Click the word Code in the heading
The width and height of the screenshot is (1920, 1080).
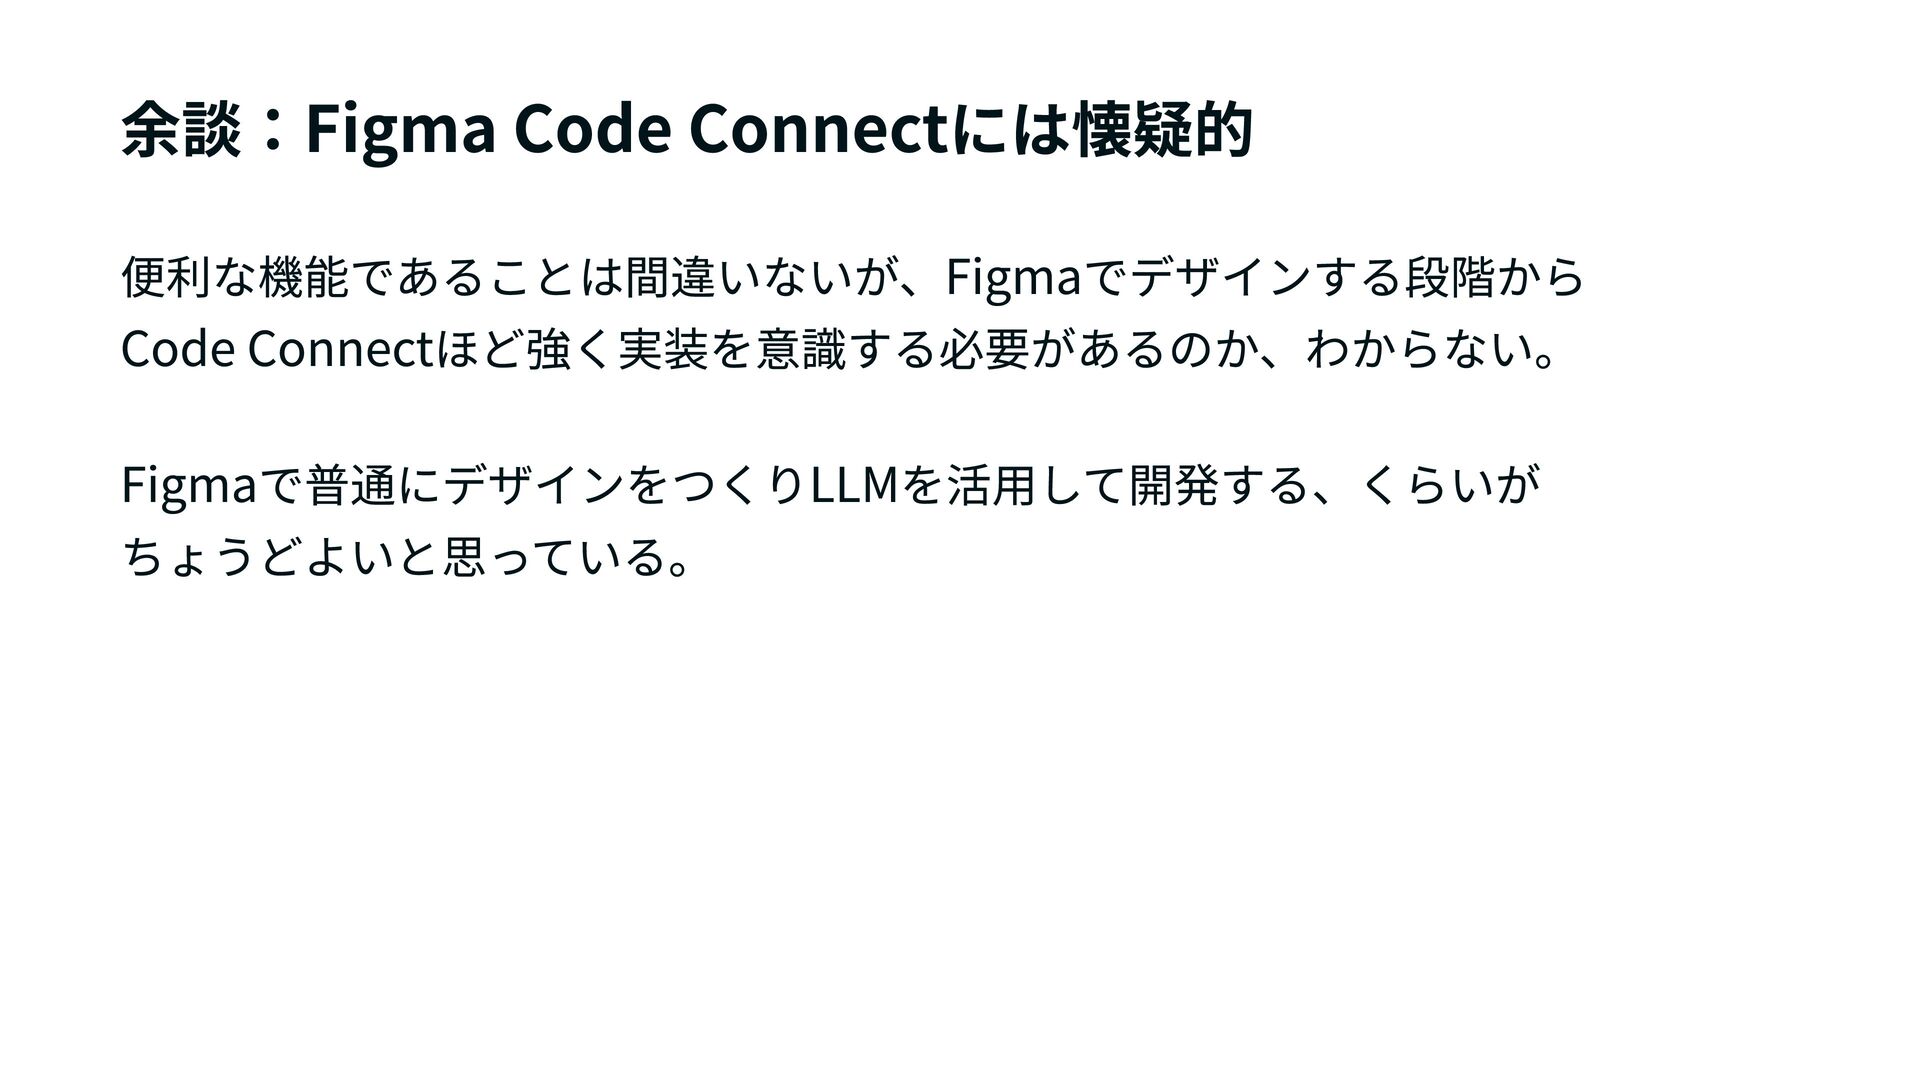pos(590,131)
